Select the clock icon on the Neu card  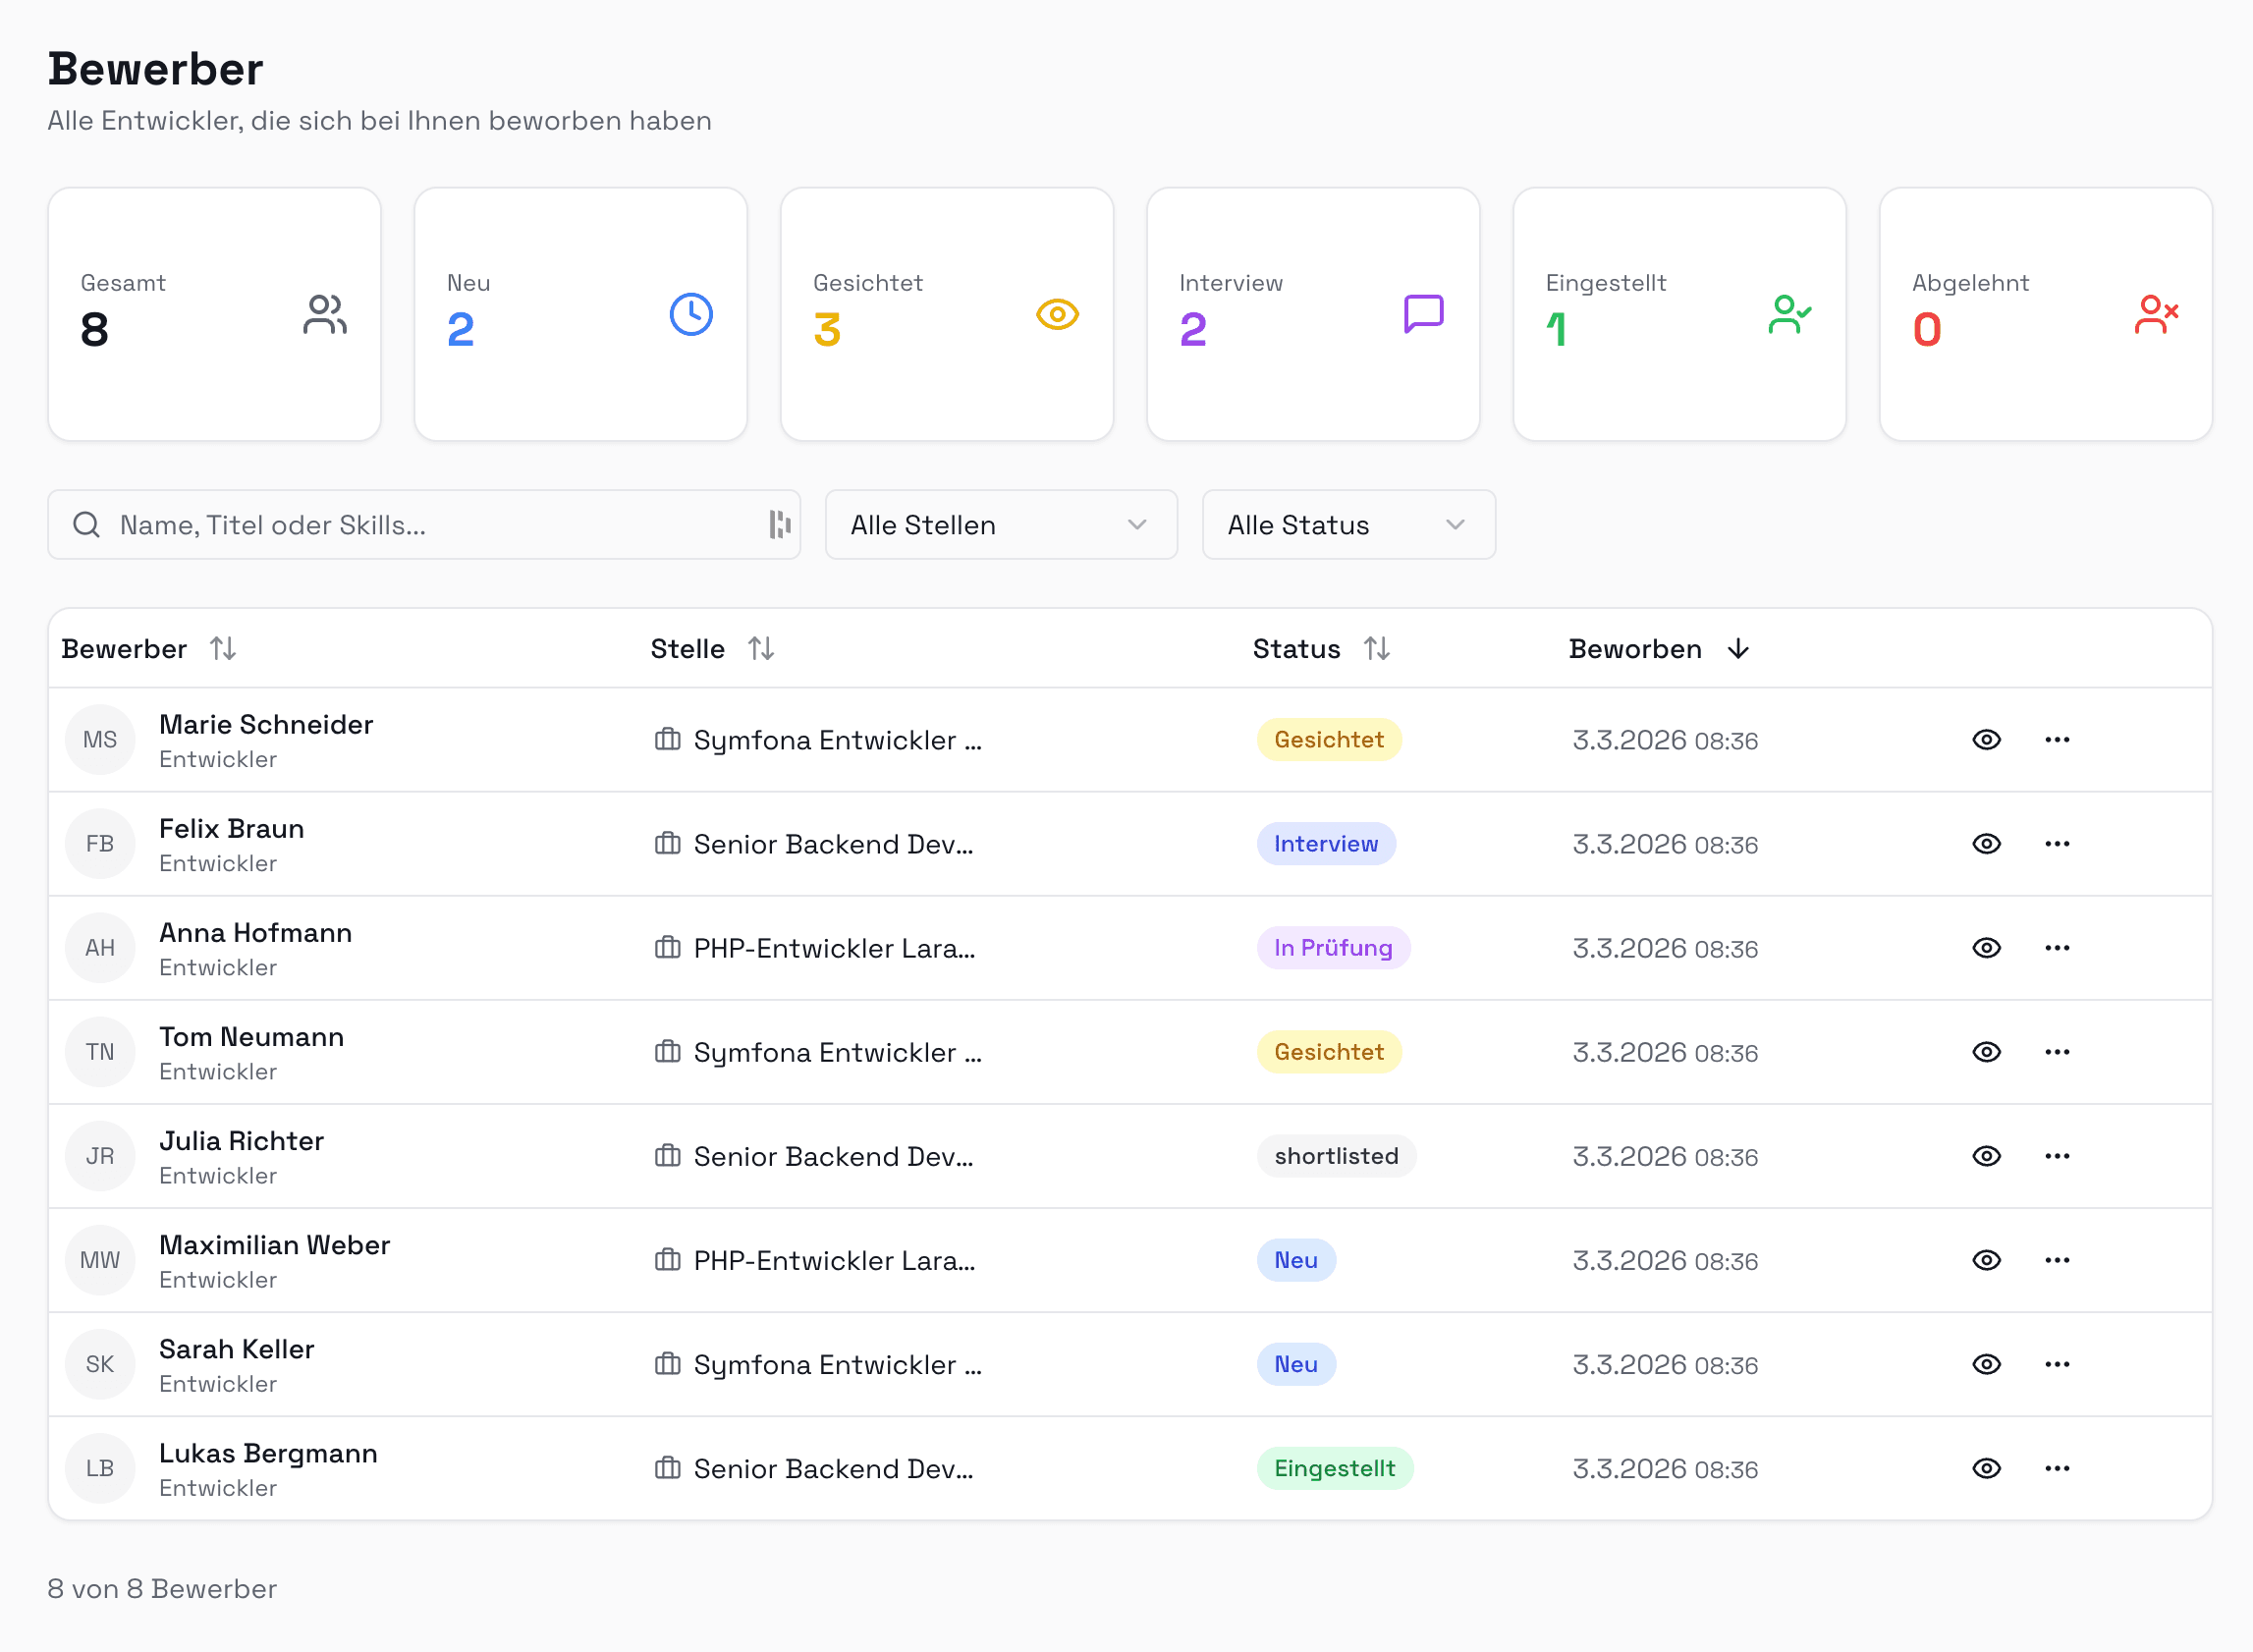(x=689, y=314)
